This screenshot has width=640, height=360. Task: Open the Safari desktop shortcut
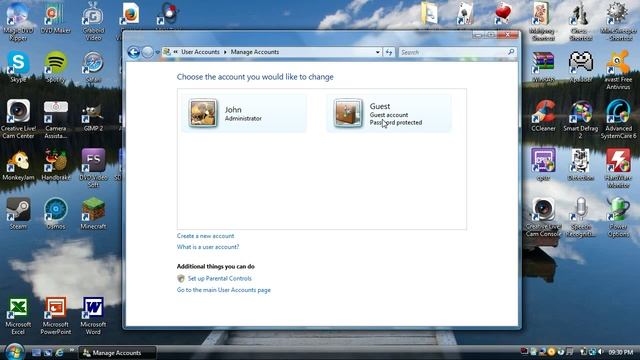[x=93, y=67]
